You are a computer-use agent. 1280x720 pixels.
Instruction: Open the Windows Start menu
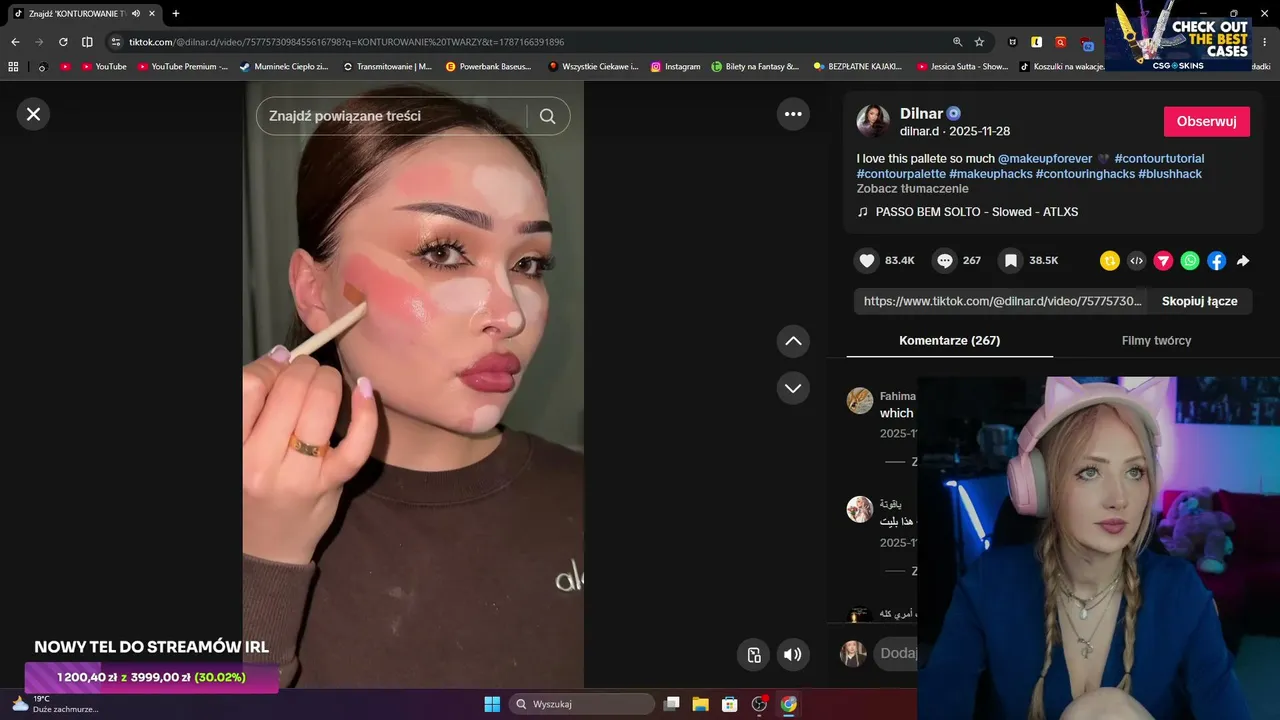point(492,704)
